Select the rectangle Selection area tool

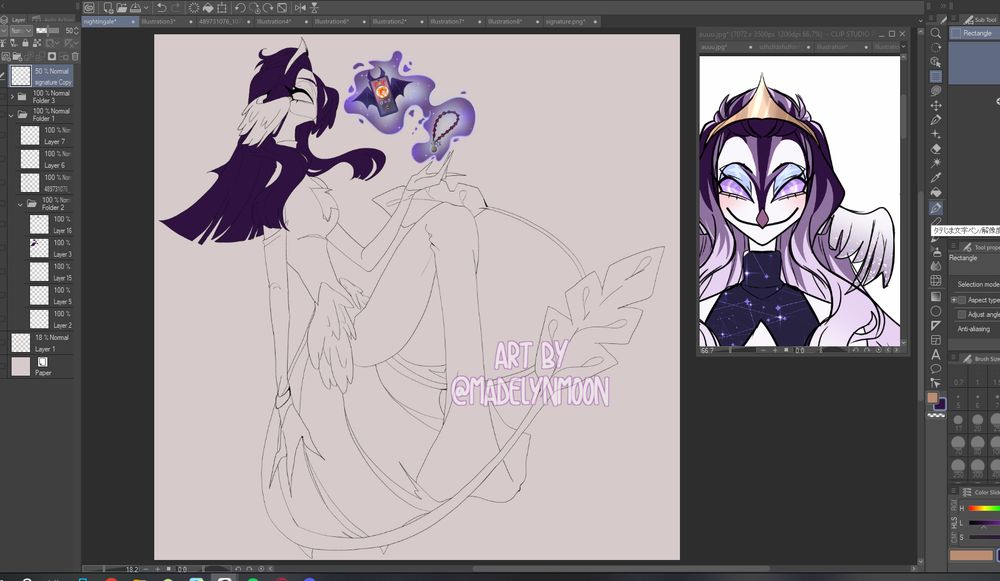click(x=936, y=77)
